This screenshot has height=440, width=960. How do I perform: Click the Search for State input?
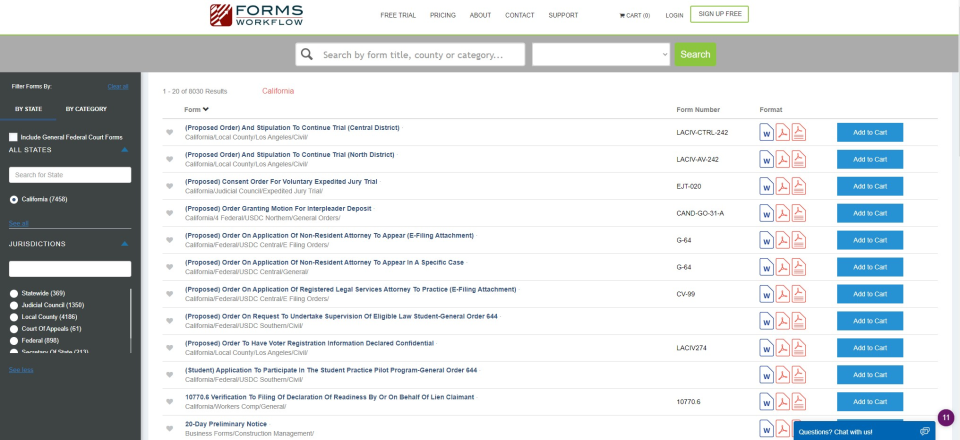[70, 175]
